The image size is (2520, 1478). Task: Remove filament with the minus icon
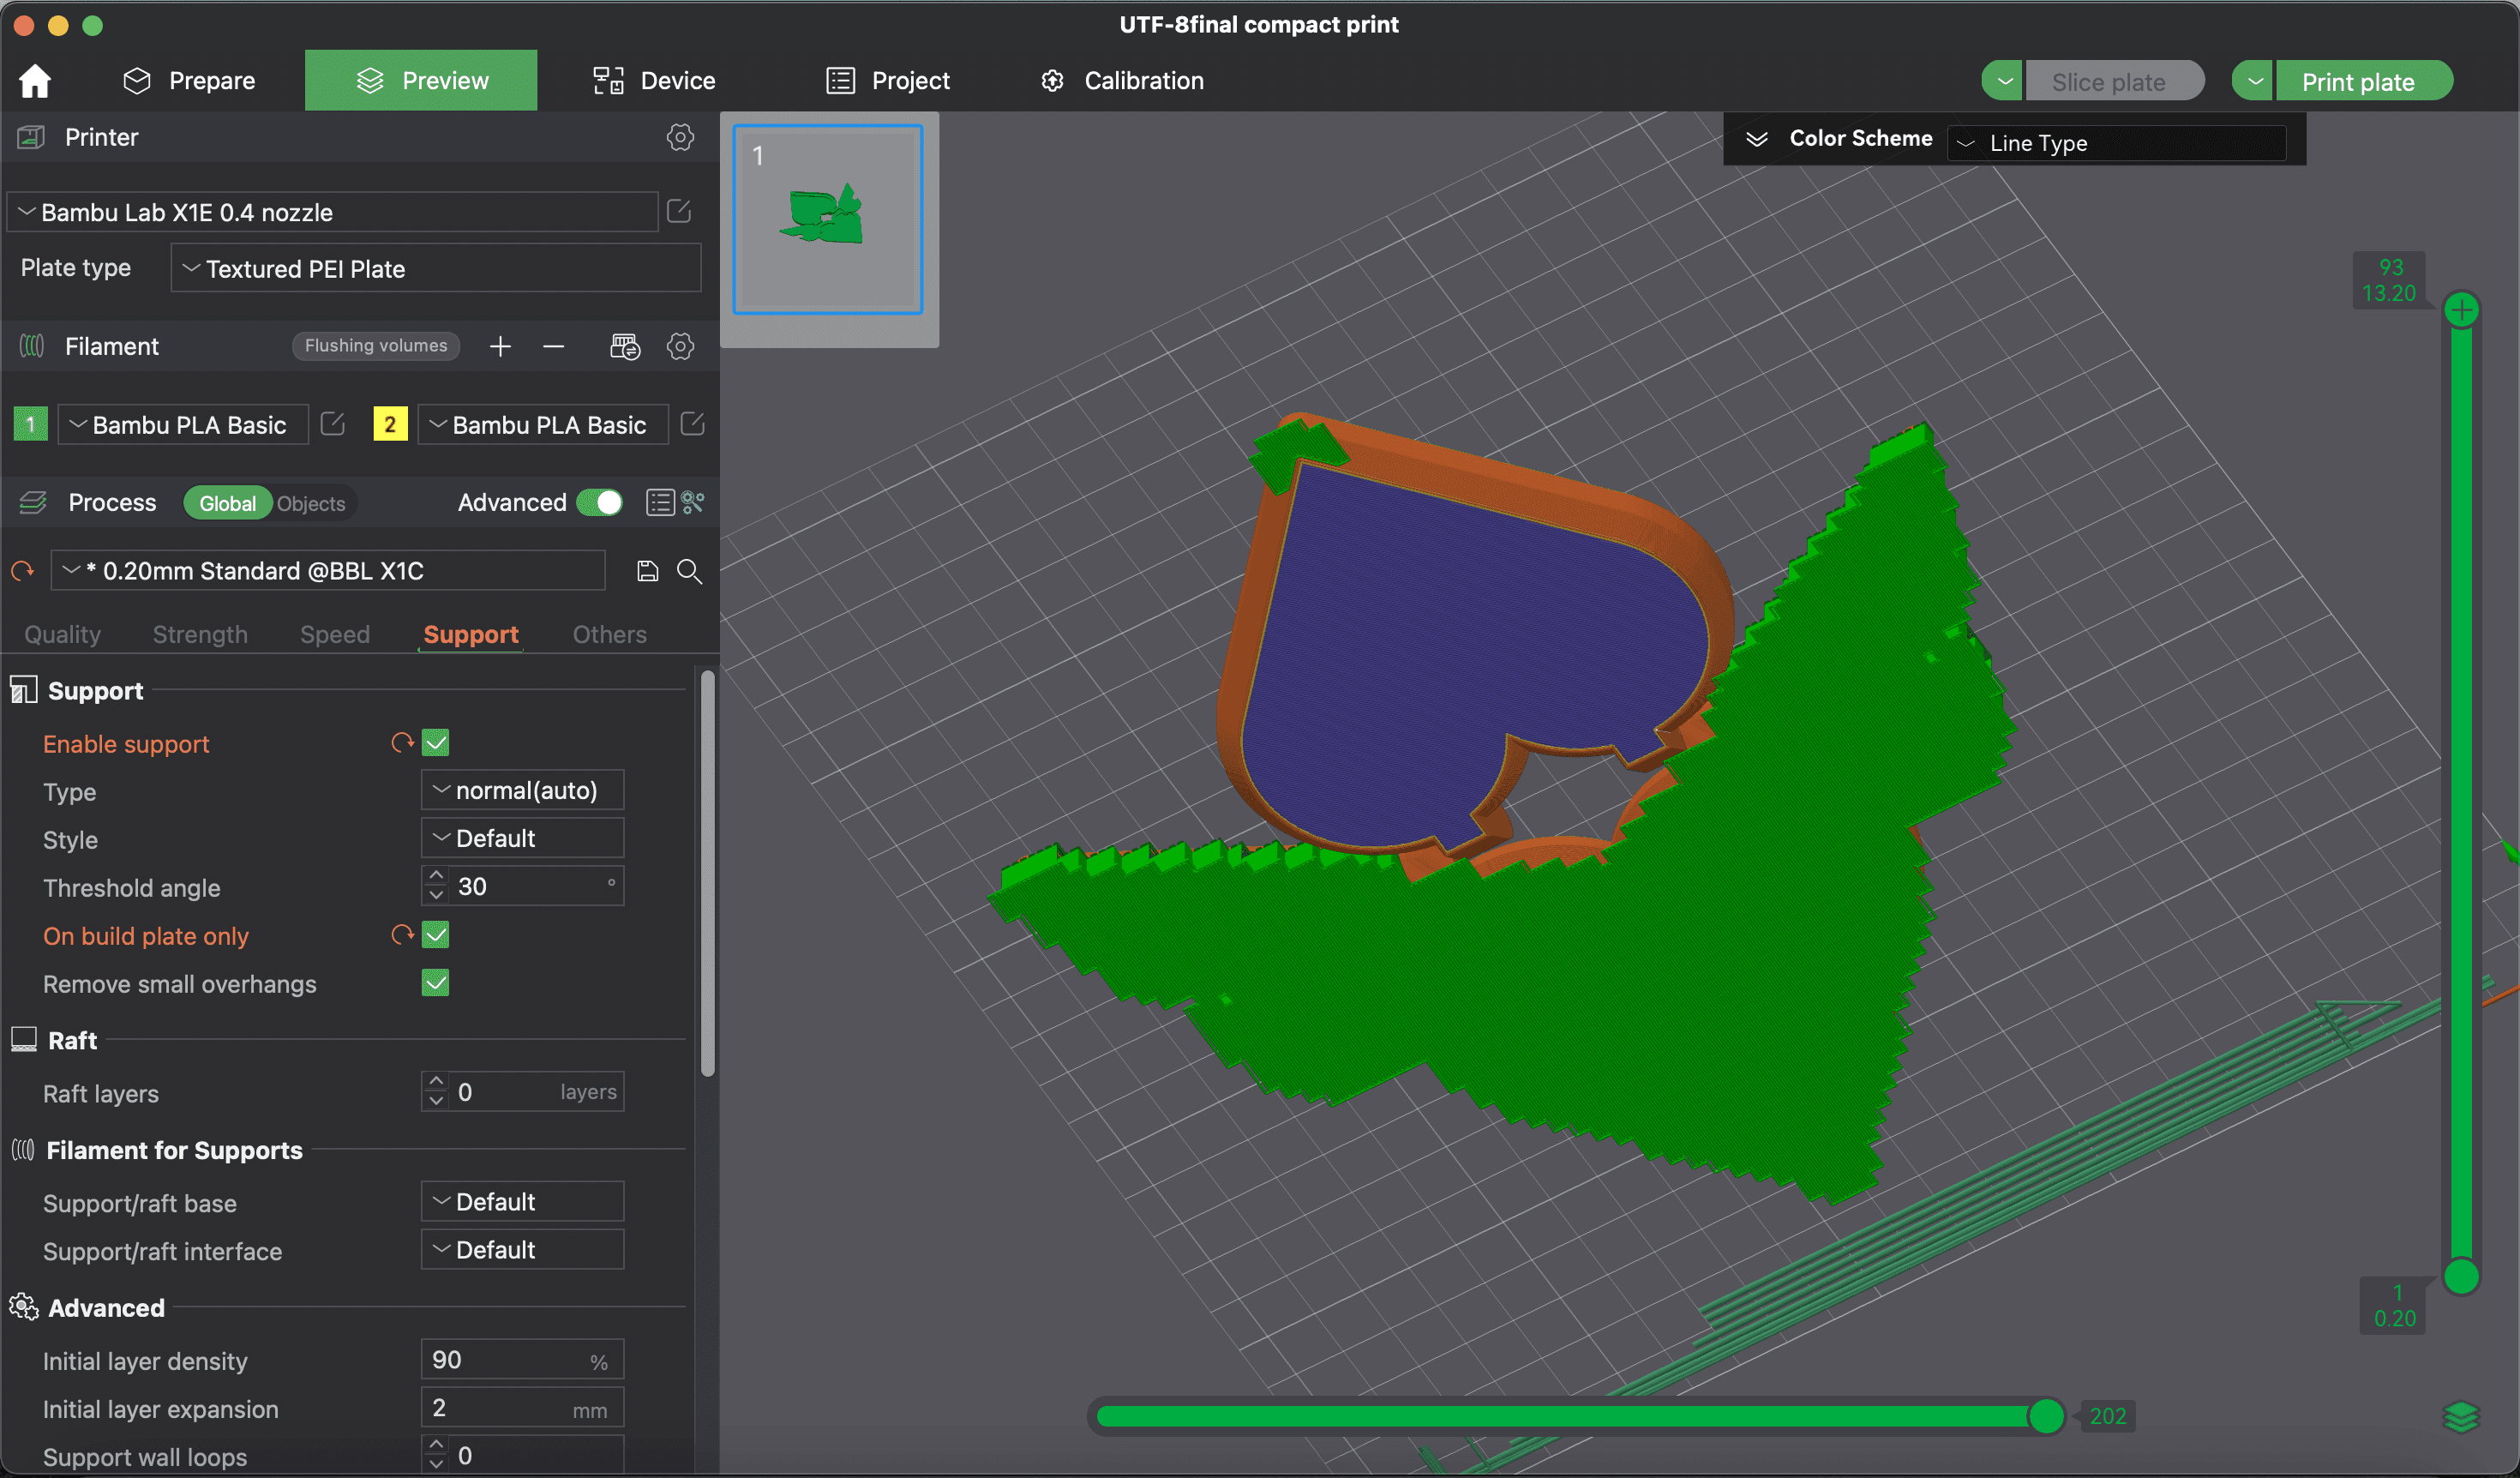click(554, 346)
